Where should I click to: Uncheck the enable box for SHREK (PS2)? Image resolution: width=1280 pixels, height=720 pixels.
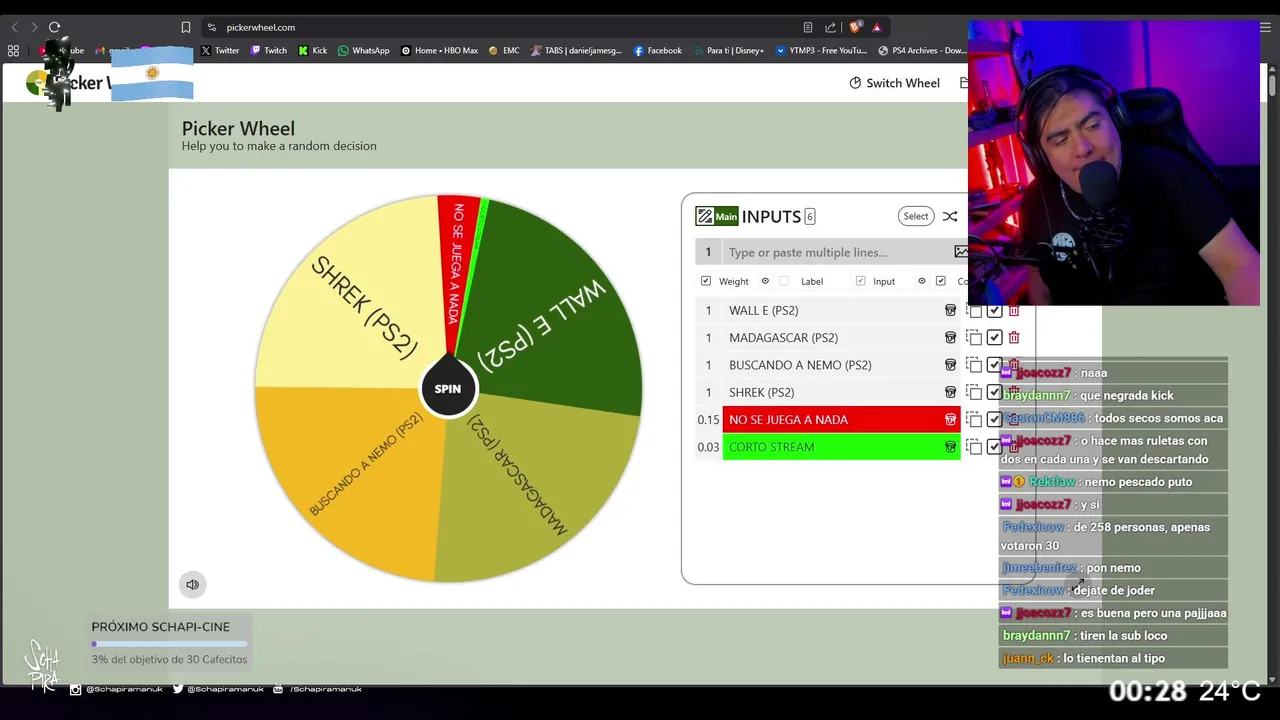tap(994, 392)
